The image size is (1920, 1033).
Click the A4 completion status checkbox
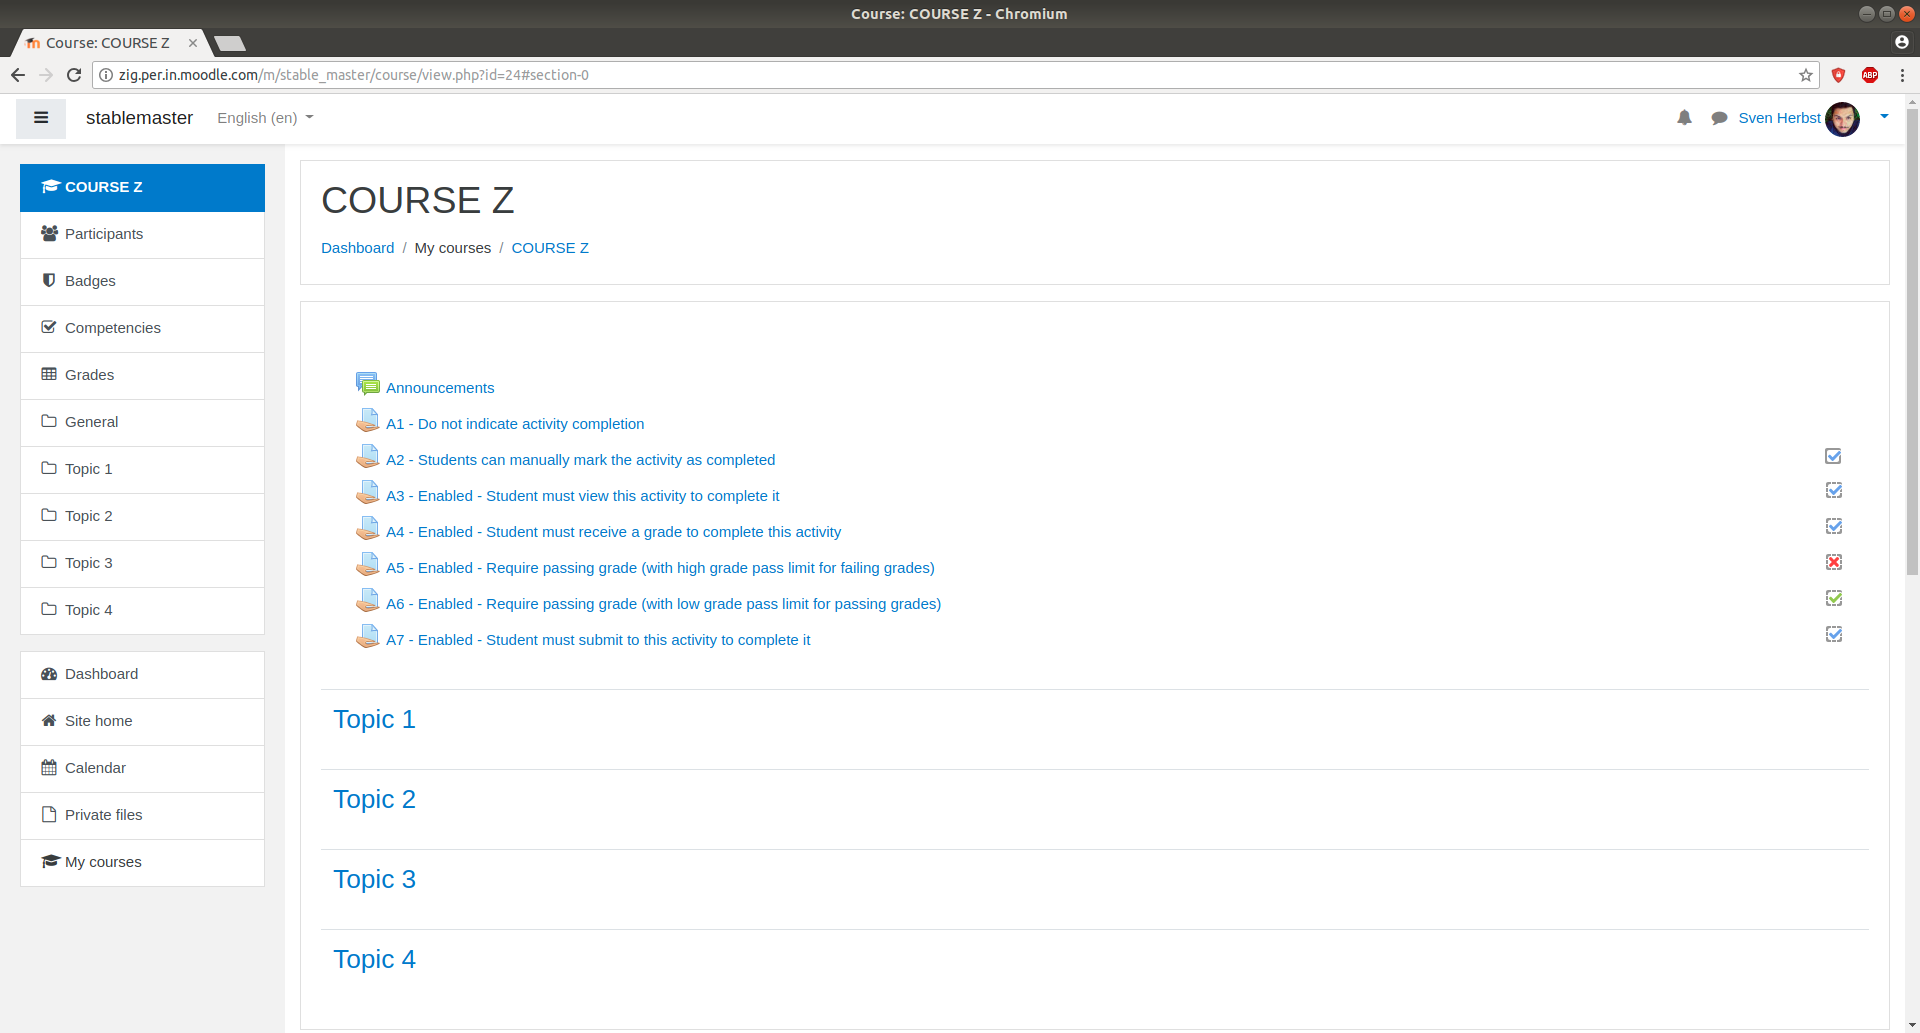1833,526
